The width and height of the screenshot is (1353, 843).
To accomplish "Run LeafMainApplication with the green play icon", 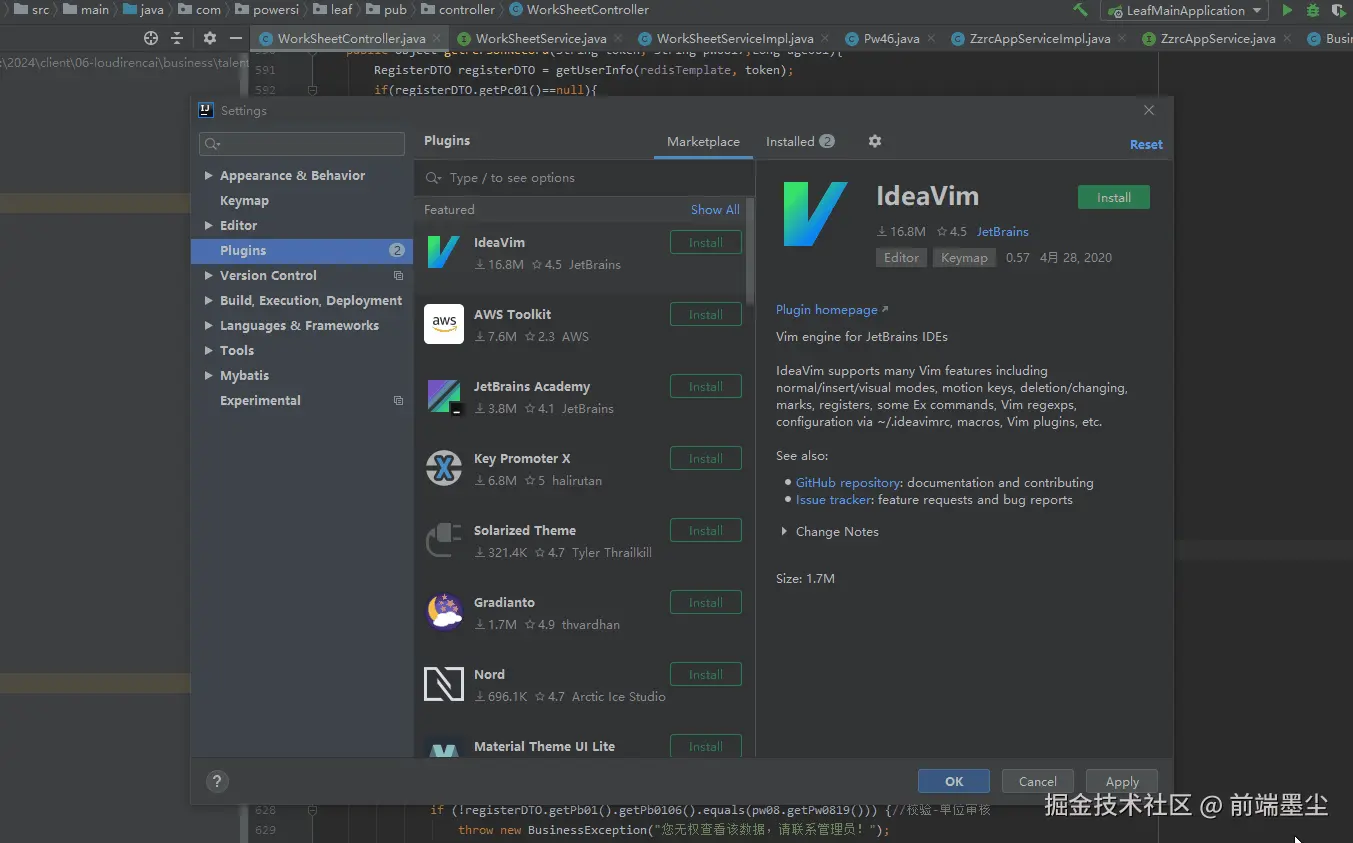I will 1287,10.
